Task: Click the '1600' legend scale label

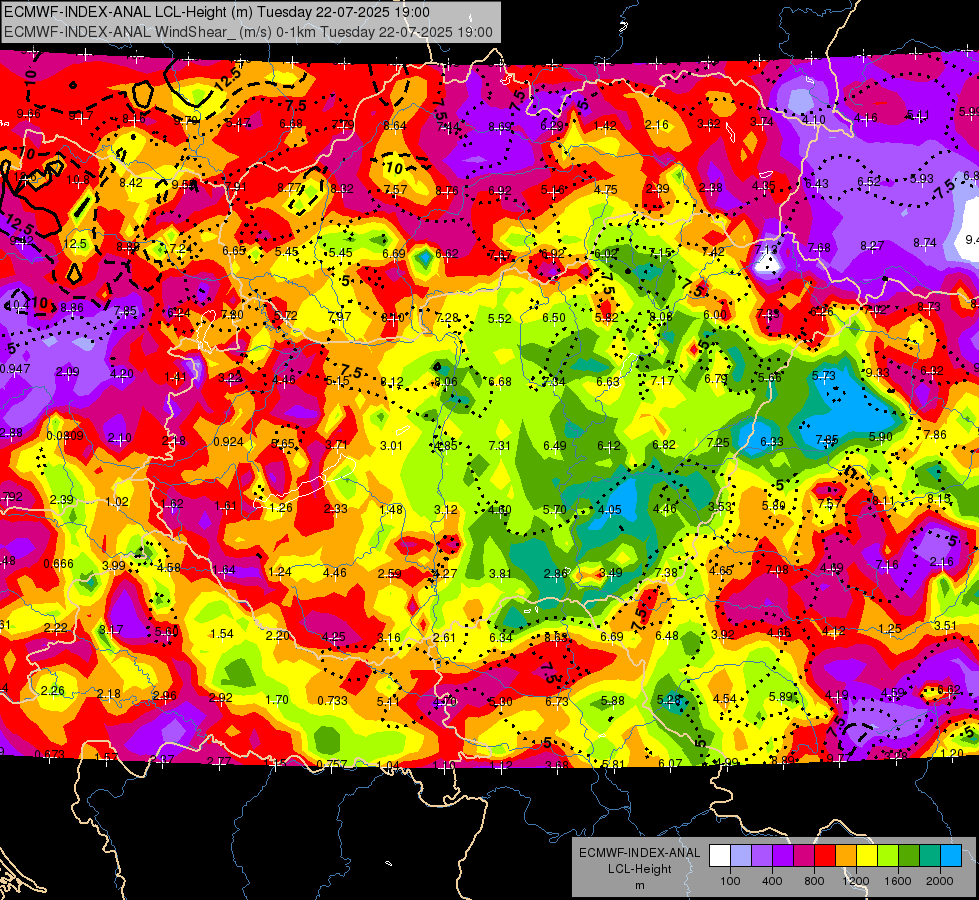Action: pyautogui.click(x=897, y=881)
